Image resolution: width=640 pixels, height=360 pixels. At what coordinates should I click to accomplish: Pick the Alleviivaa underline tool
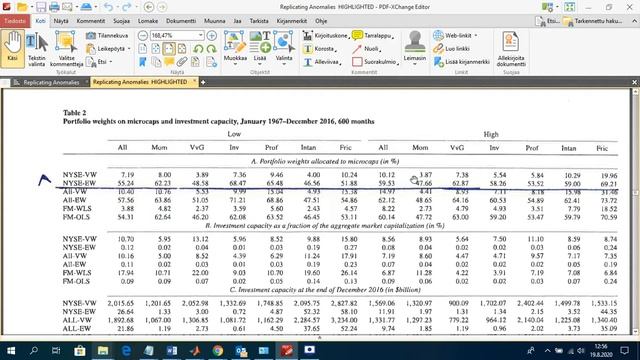[x=322, y=62]
